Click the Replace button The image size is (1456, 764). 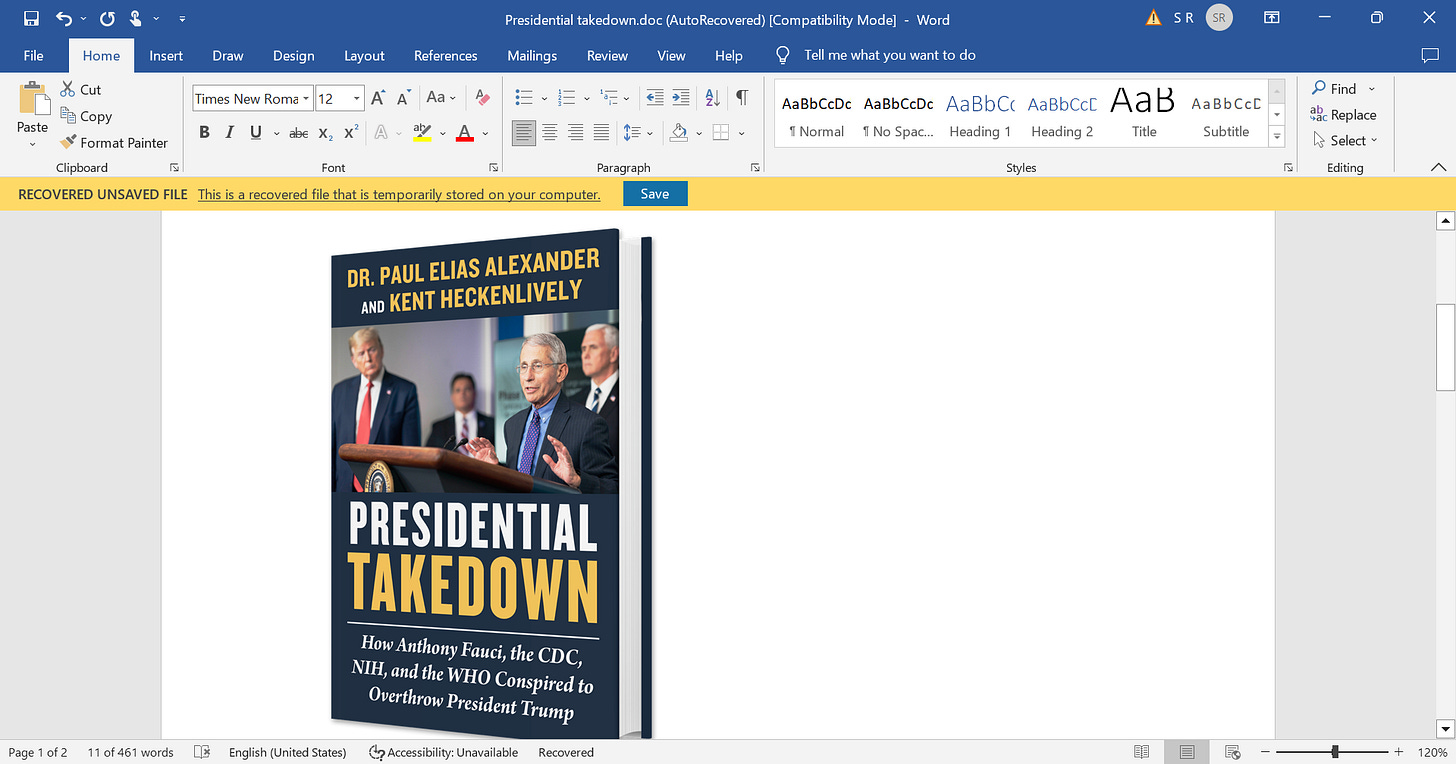point(1344,115)
